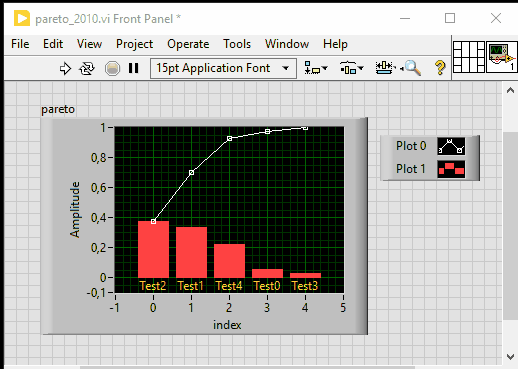
Task: Minimize the pareto_2010.vi window
Action: coord(405,18)
